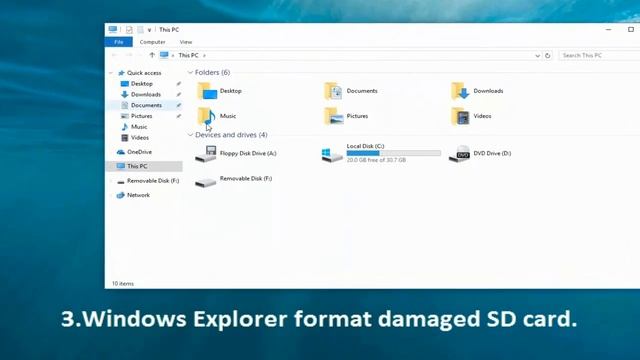Click the pin icon next to Downloads
Viewport: 640px width, 360px height.
pos(178,94)
